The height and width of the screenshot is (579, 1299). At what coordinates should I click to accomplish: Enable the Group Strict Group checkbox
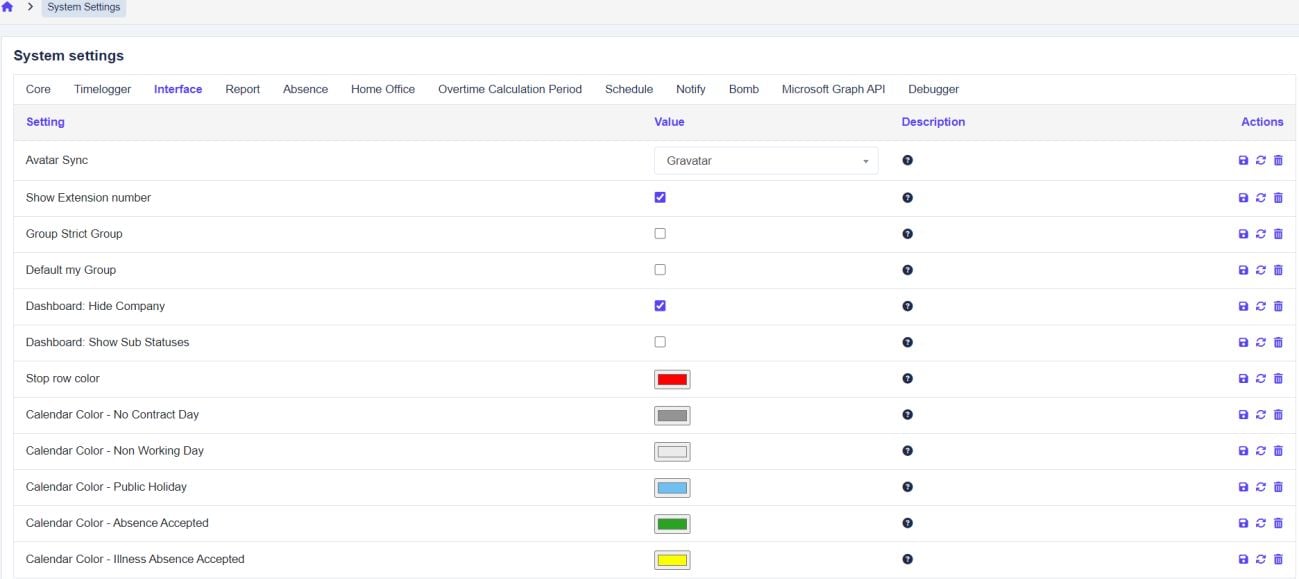coord(660,234)
